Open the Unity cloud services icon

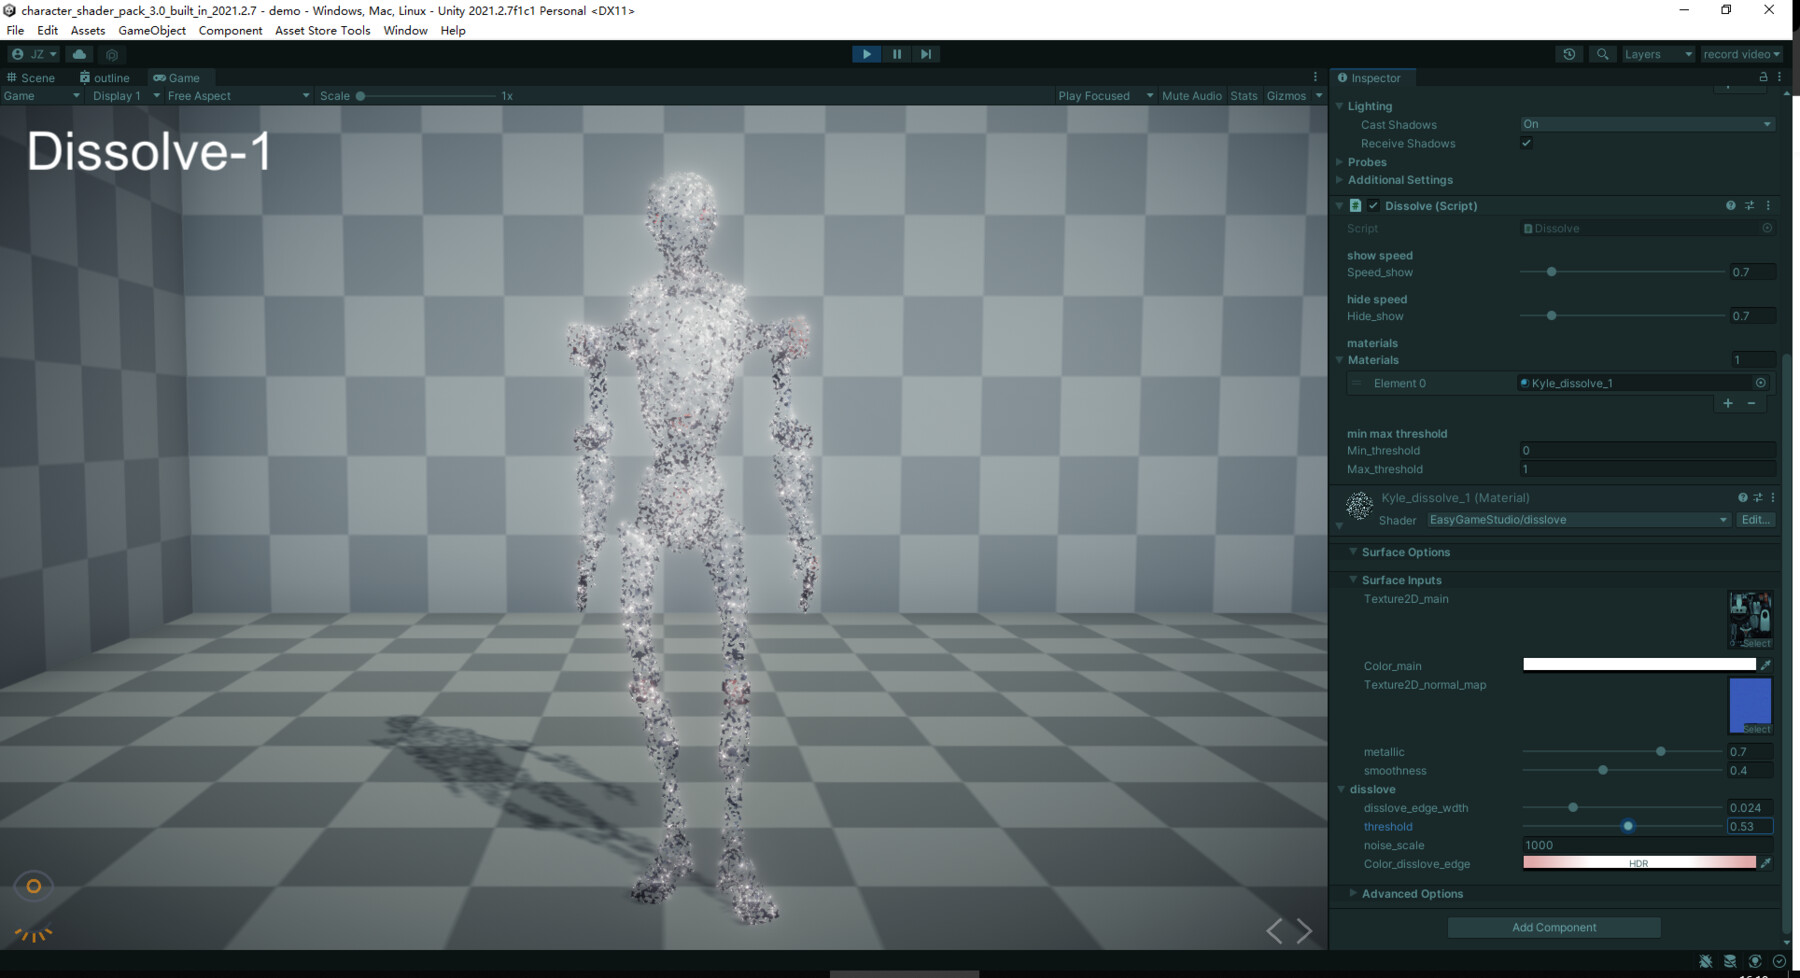[x=79, y=54]
